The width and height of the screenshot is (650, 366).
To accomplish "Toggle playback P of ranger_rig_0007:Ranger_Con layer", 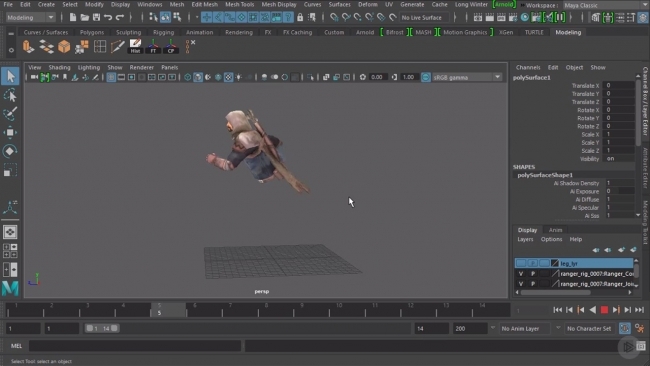I will click(x=533, y=274).
